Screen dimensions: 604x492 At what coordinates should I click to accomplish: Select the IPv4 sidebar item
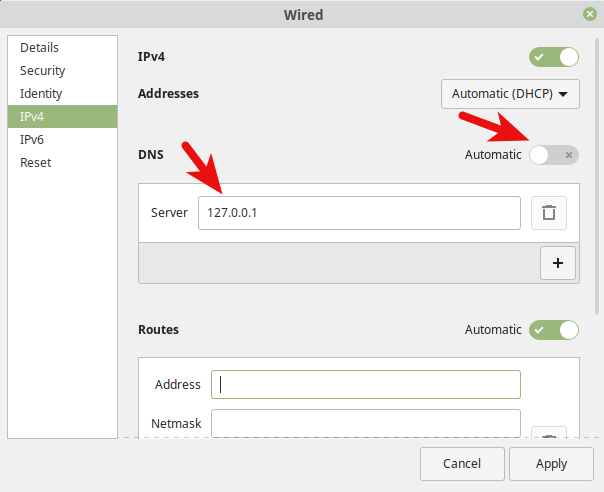(x=32, y=117)
